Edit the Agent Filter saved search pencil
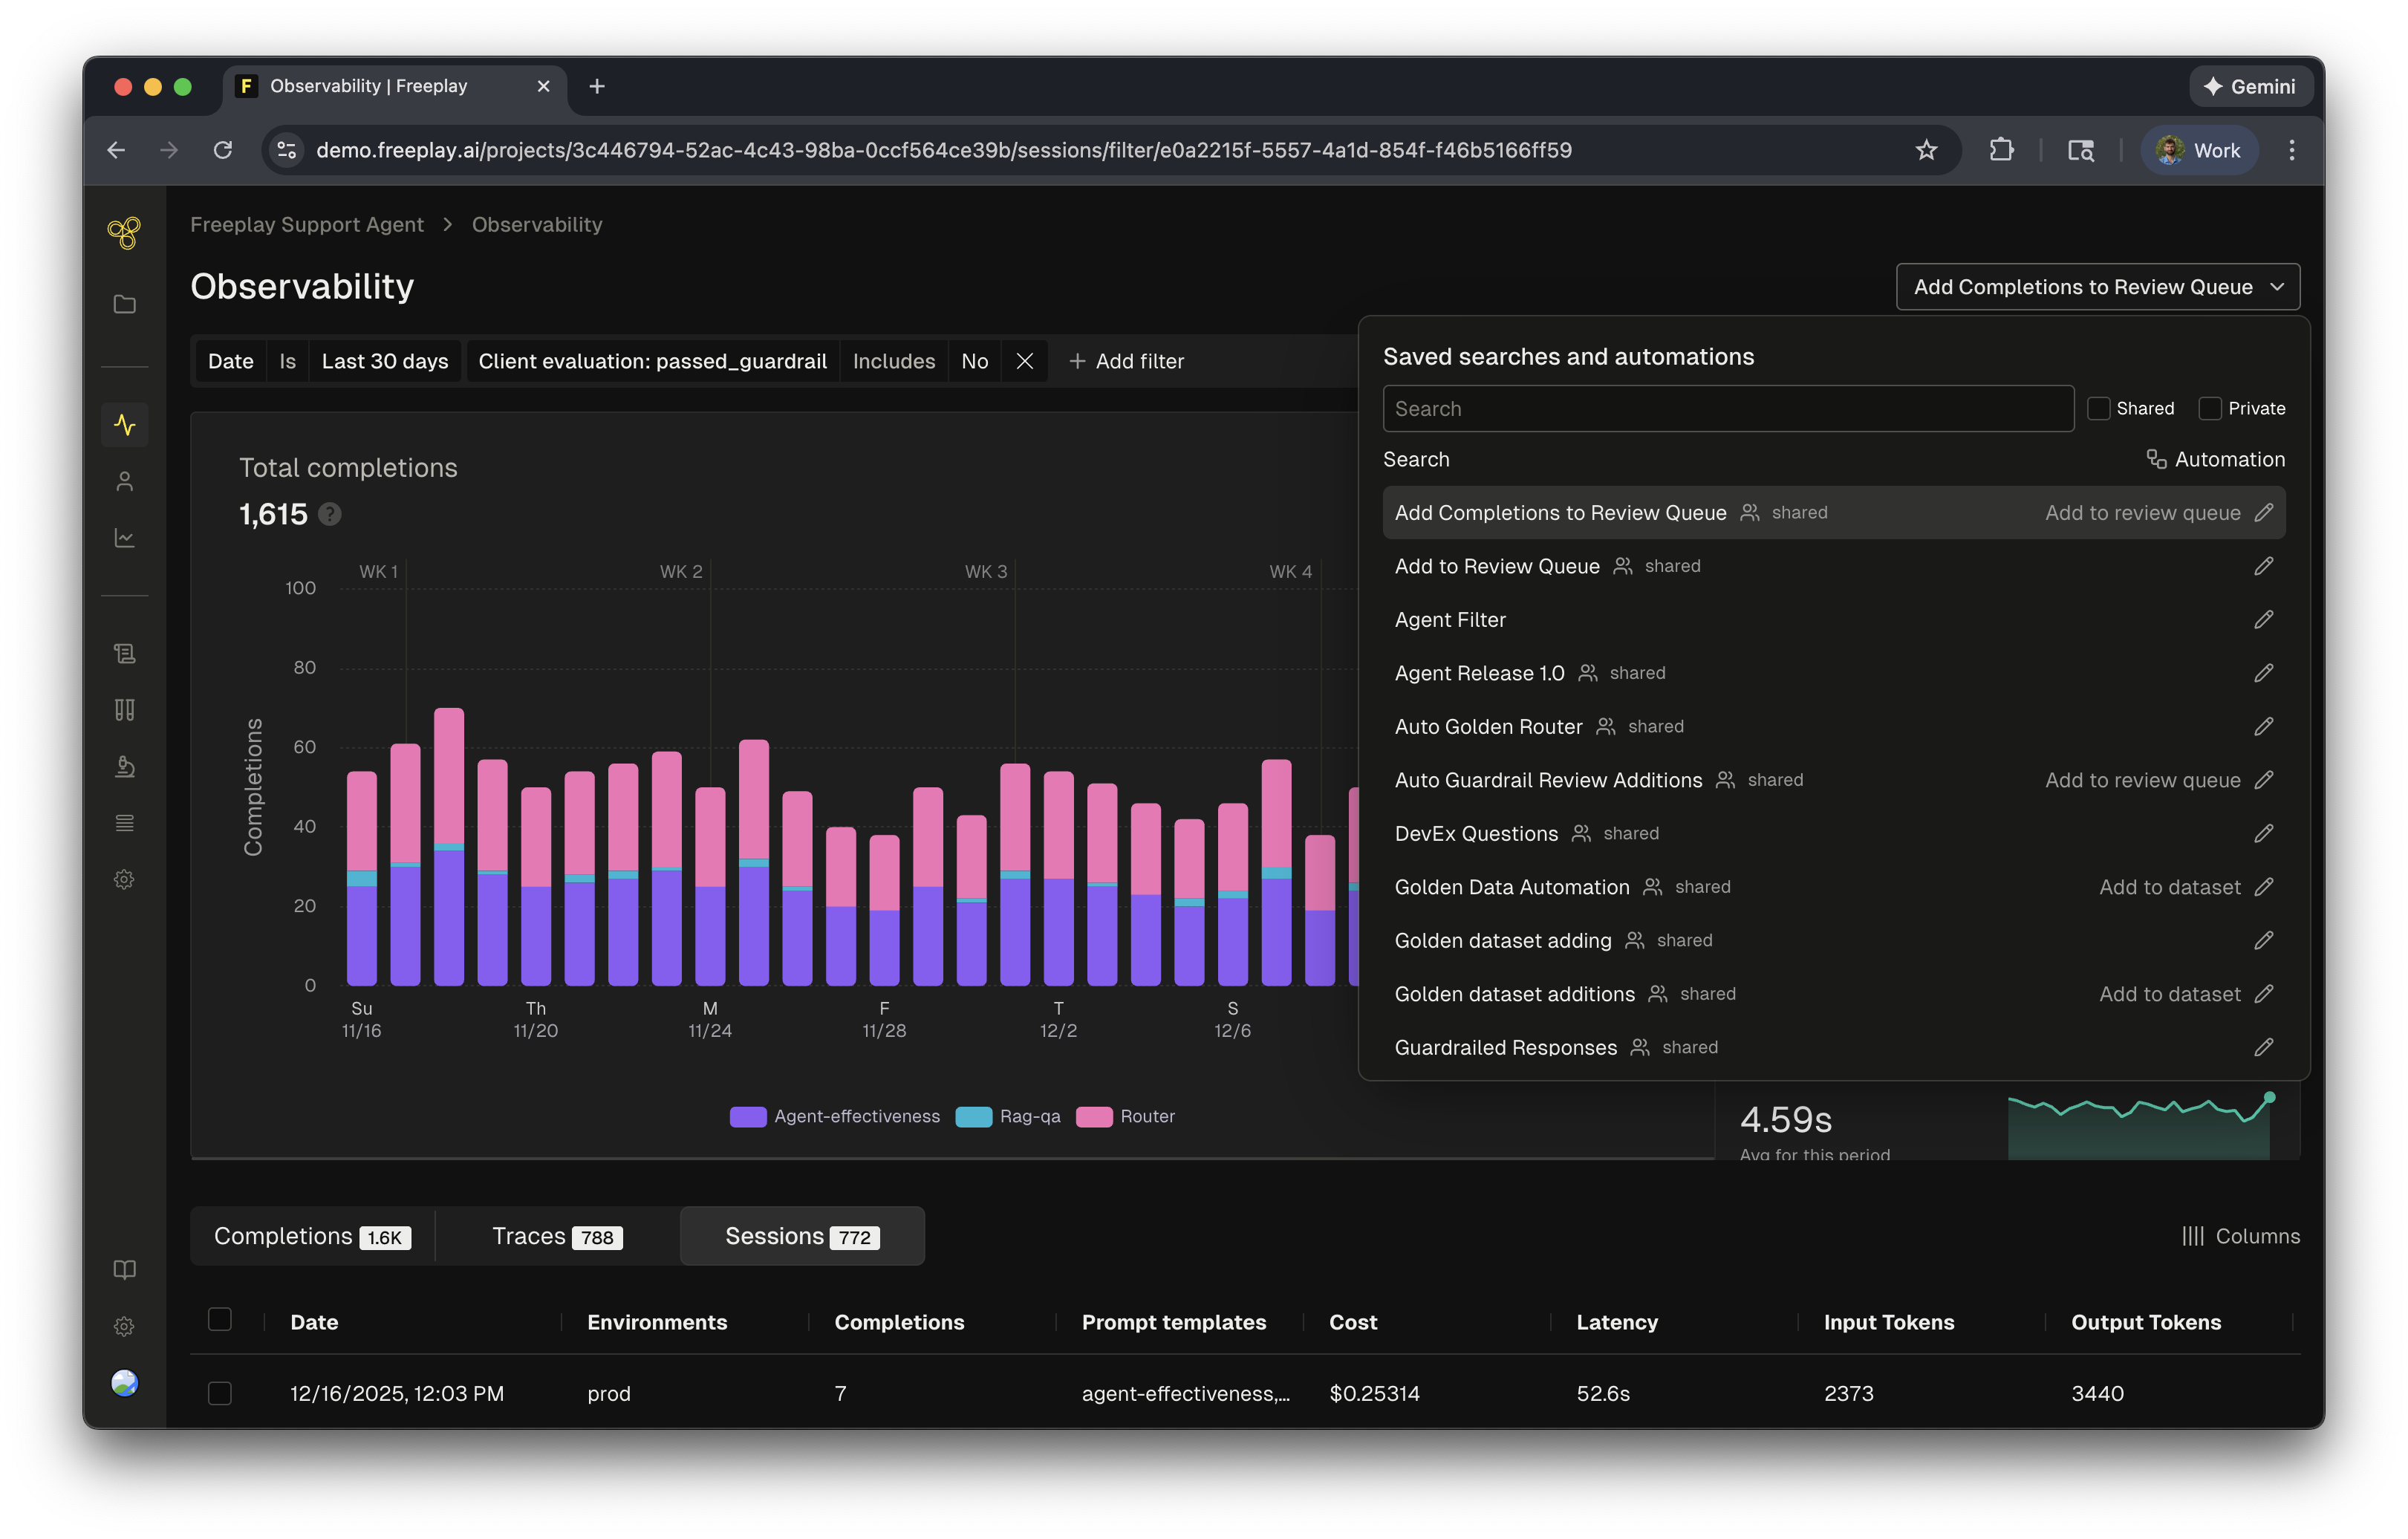 (x=2263, y=620)
